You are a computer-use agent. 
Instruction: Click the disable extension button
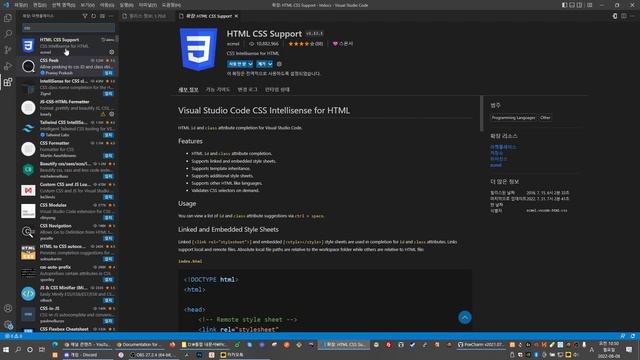[237, 64]
